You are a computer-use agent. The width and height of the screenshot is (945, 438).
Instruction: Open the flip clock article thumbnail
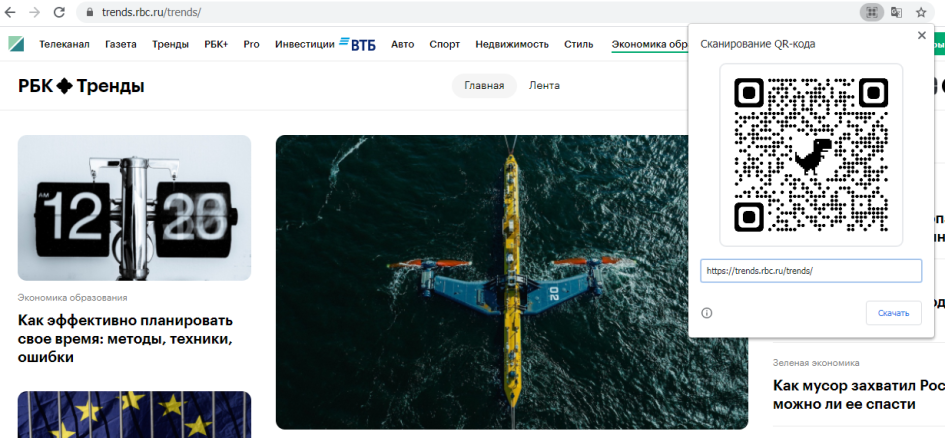click(134, 207)
